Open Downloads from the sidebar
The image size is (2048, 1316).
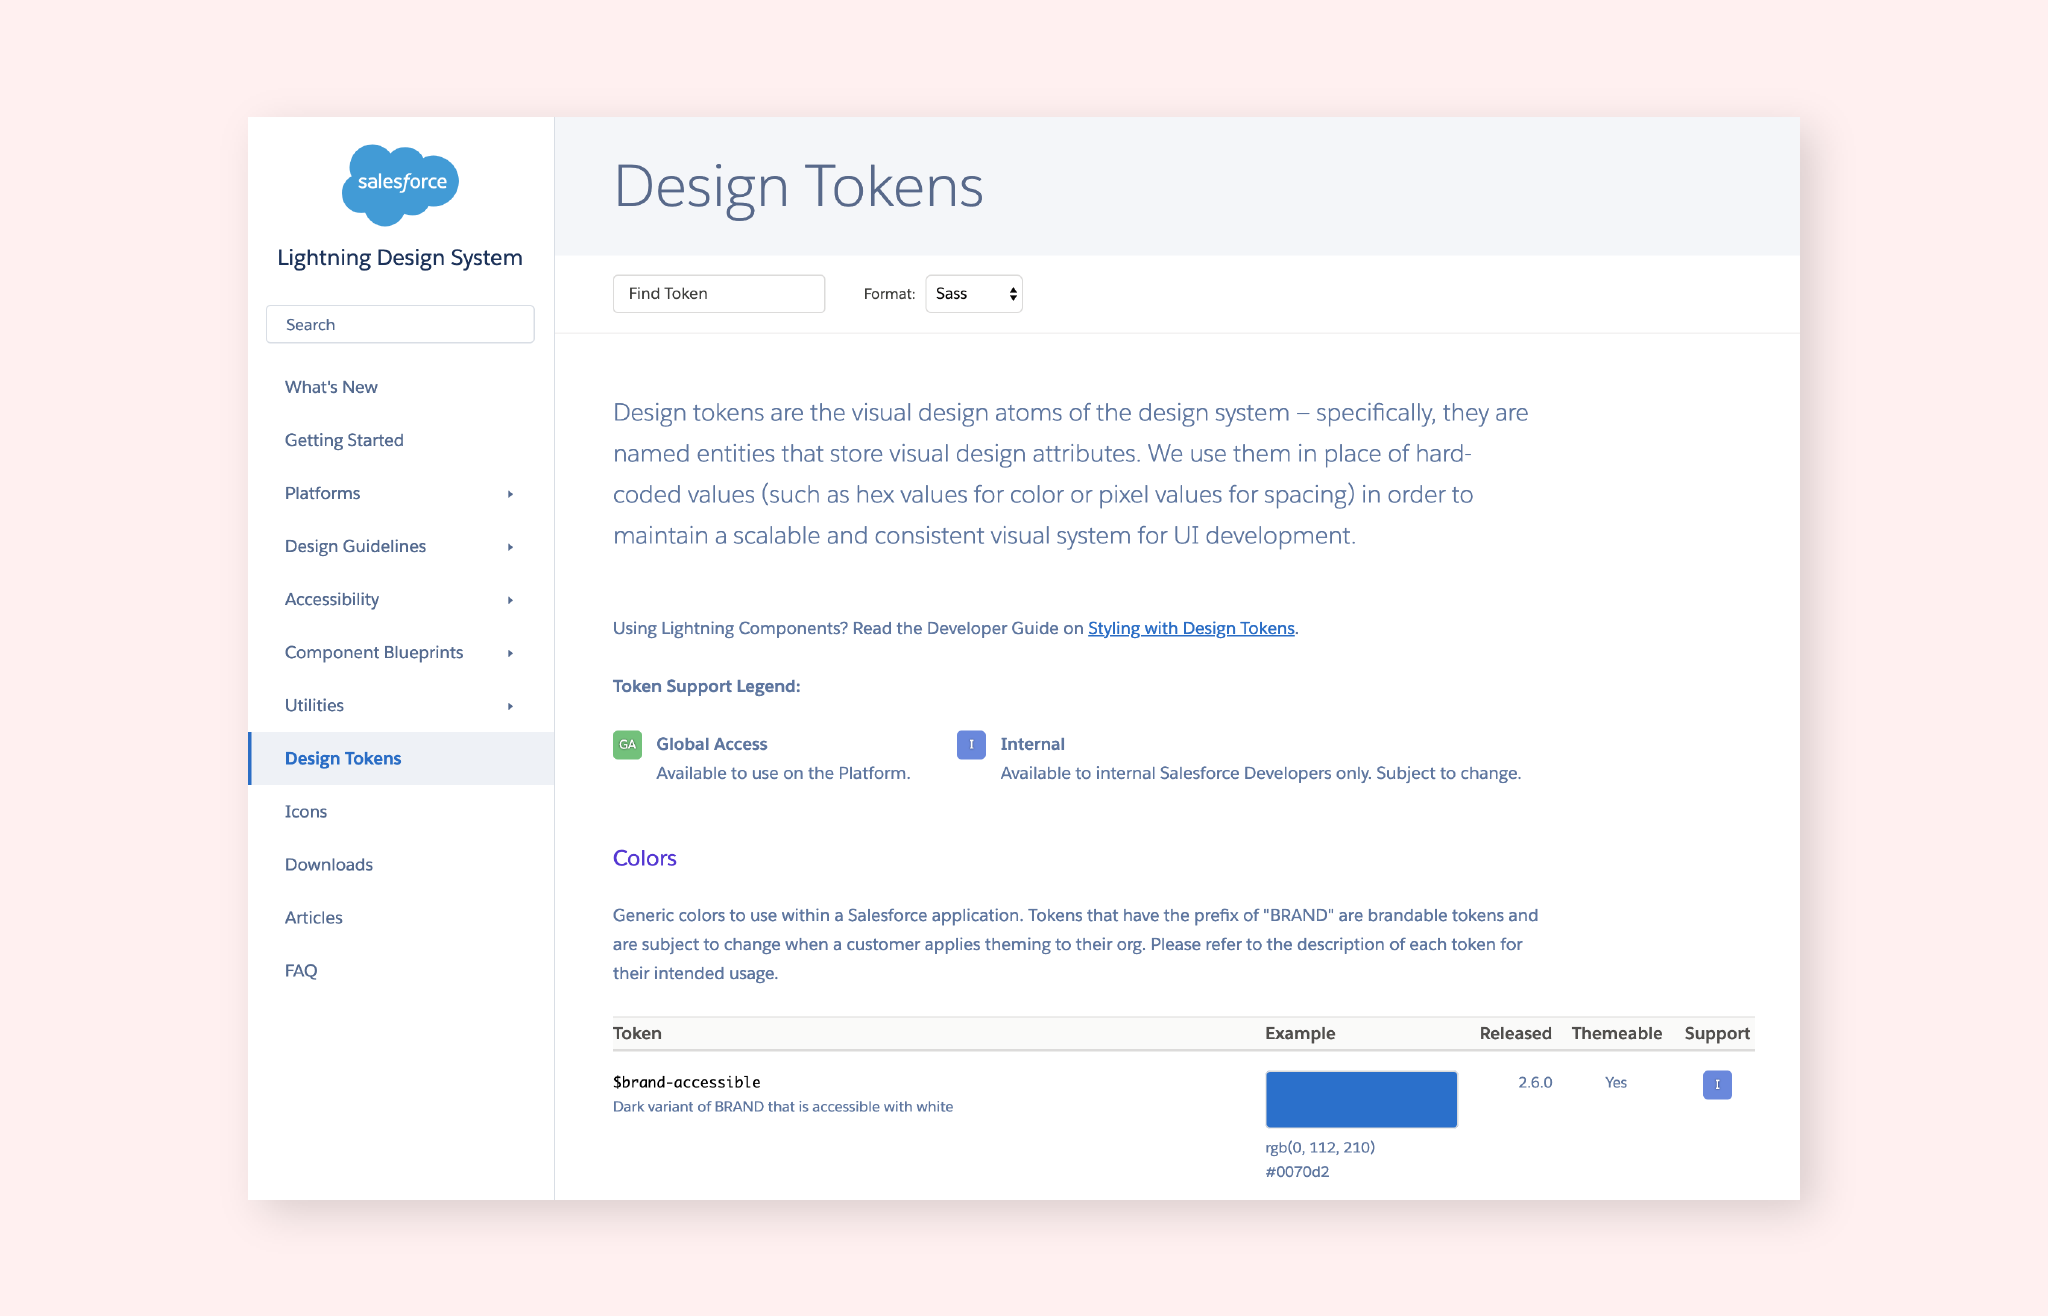[x=329, y=864]
